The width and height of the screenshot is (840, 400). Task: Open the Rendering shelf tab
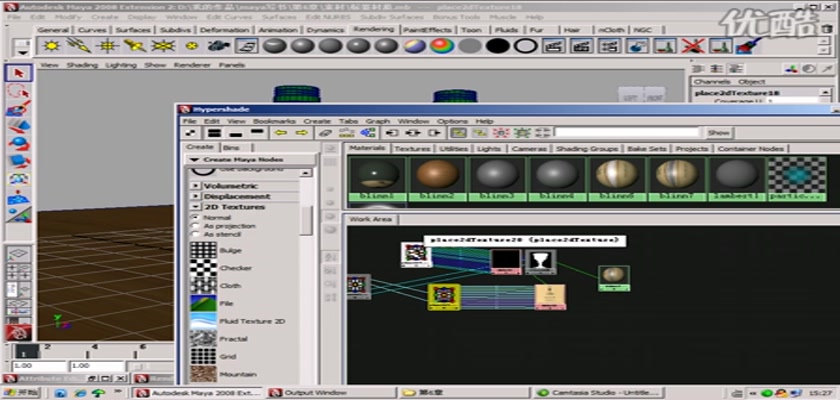(374, 29)
